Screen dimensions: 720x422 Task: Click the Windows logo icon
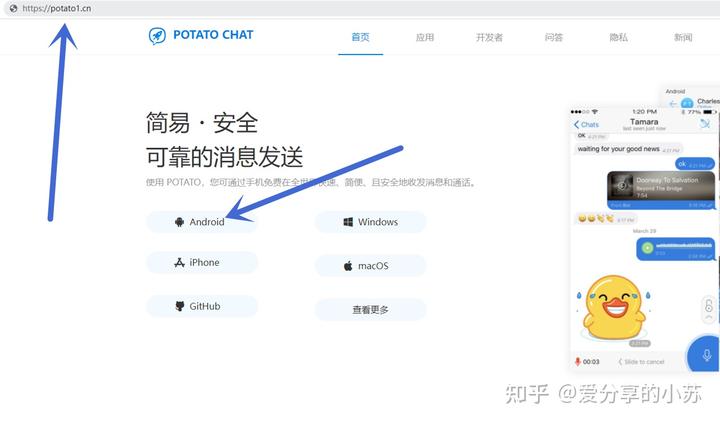pyautogui.click(x=348, y=222)
